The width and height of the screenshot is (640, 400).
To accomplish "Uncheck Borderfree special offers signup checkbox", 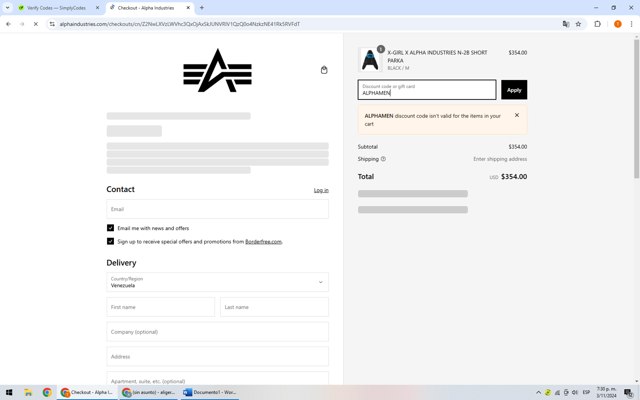I will point(110,241).
